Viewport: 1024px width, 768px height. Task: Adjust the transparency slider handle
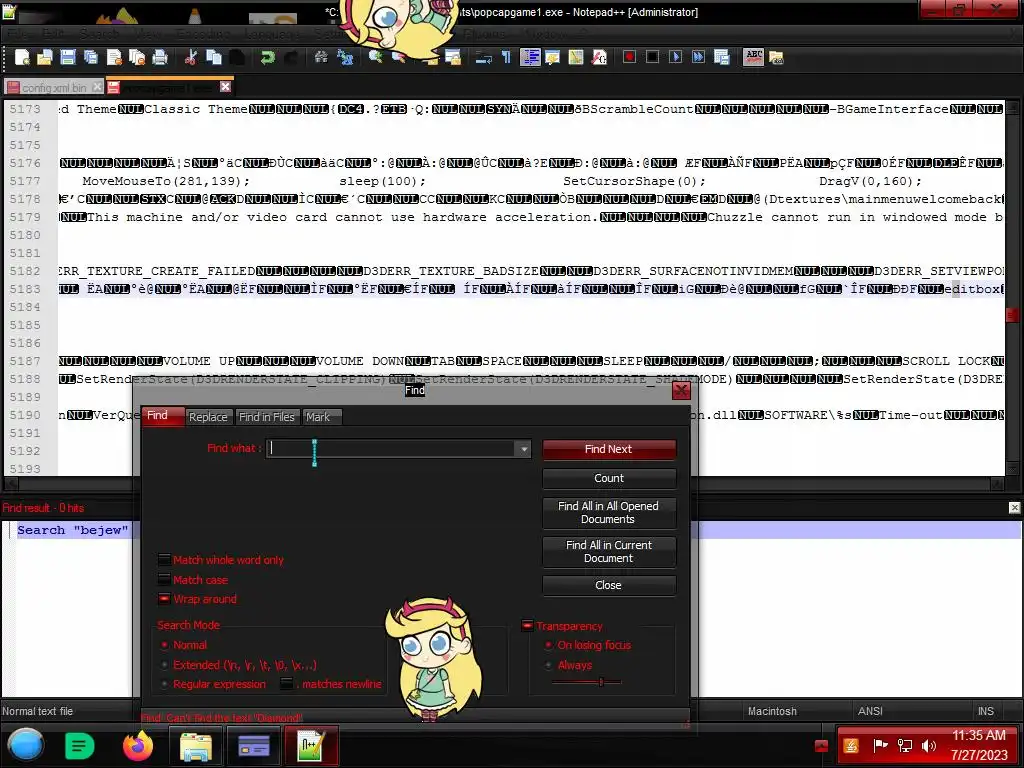[x=601, y=682]
